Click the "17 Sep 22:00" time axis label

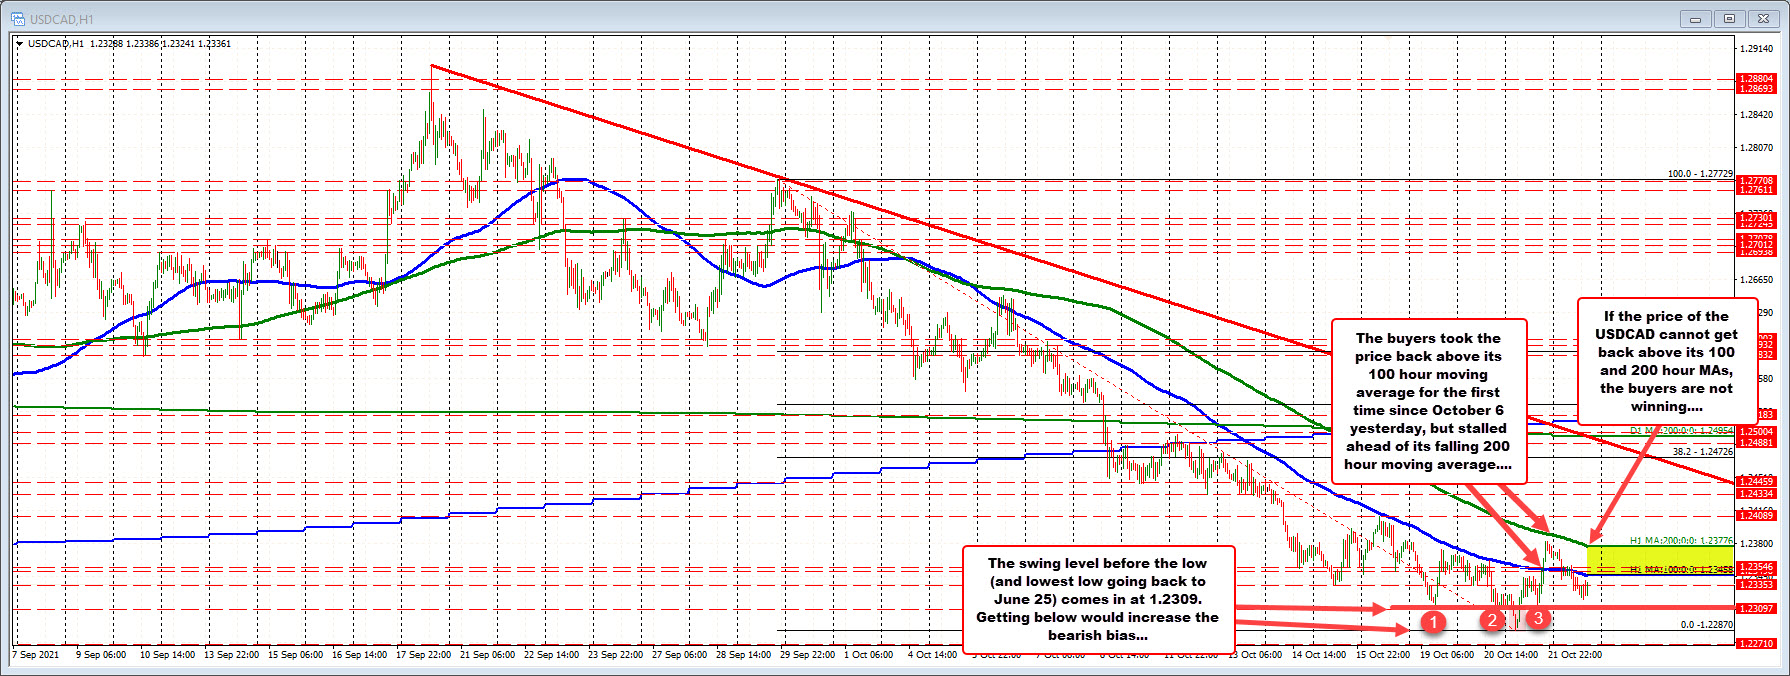(x=423, y=655)
